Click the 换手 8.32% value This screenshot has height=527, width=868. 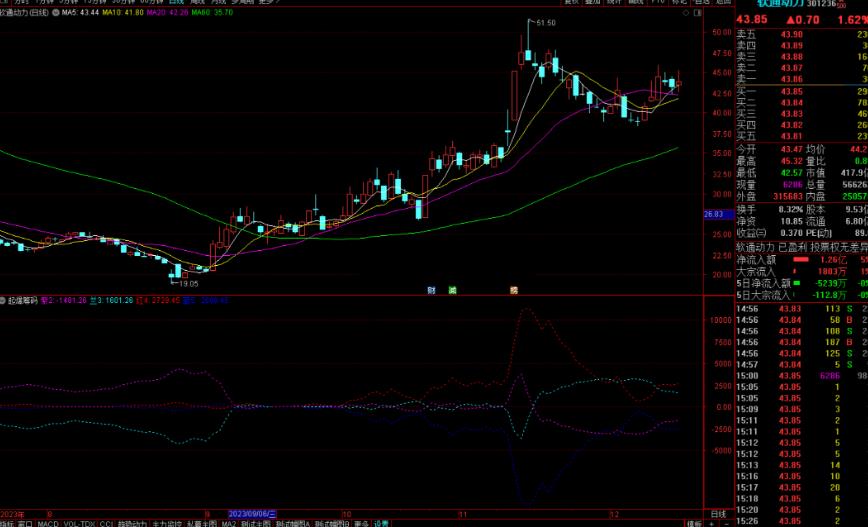(x=790, y=209)
